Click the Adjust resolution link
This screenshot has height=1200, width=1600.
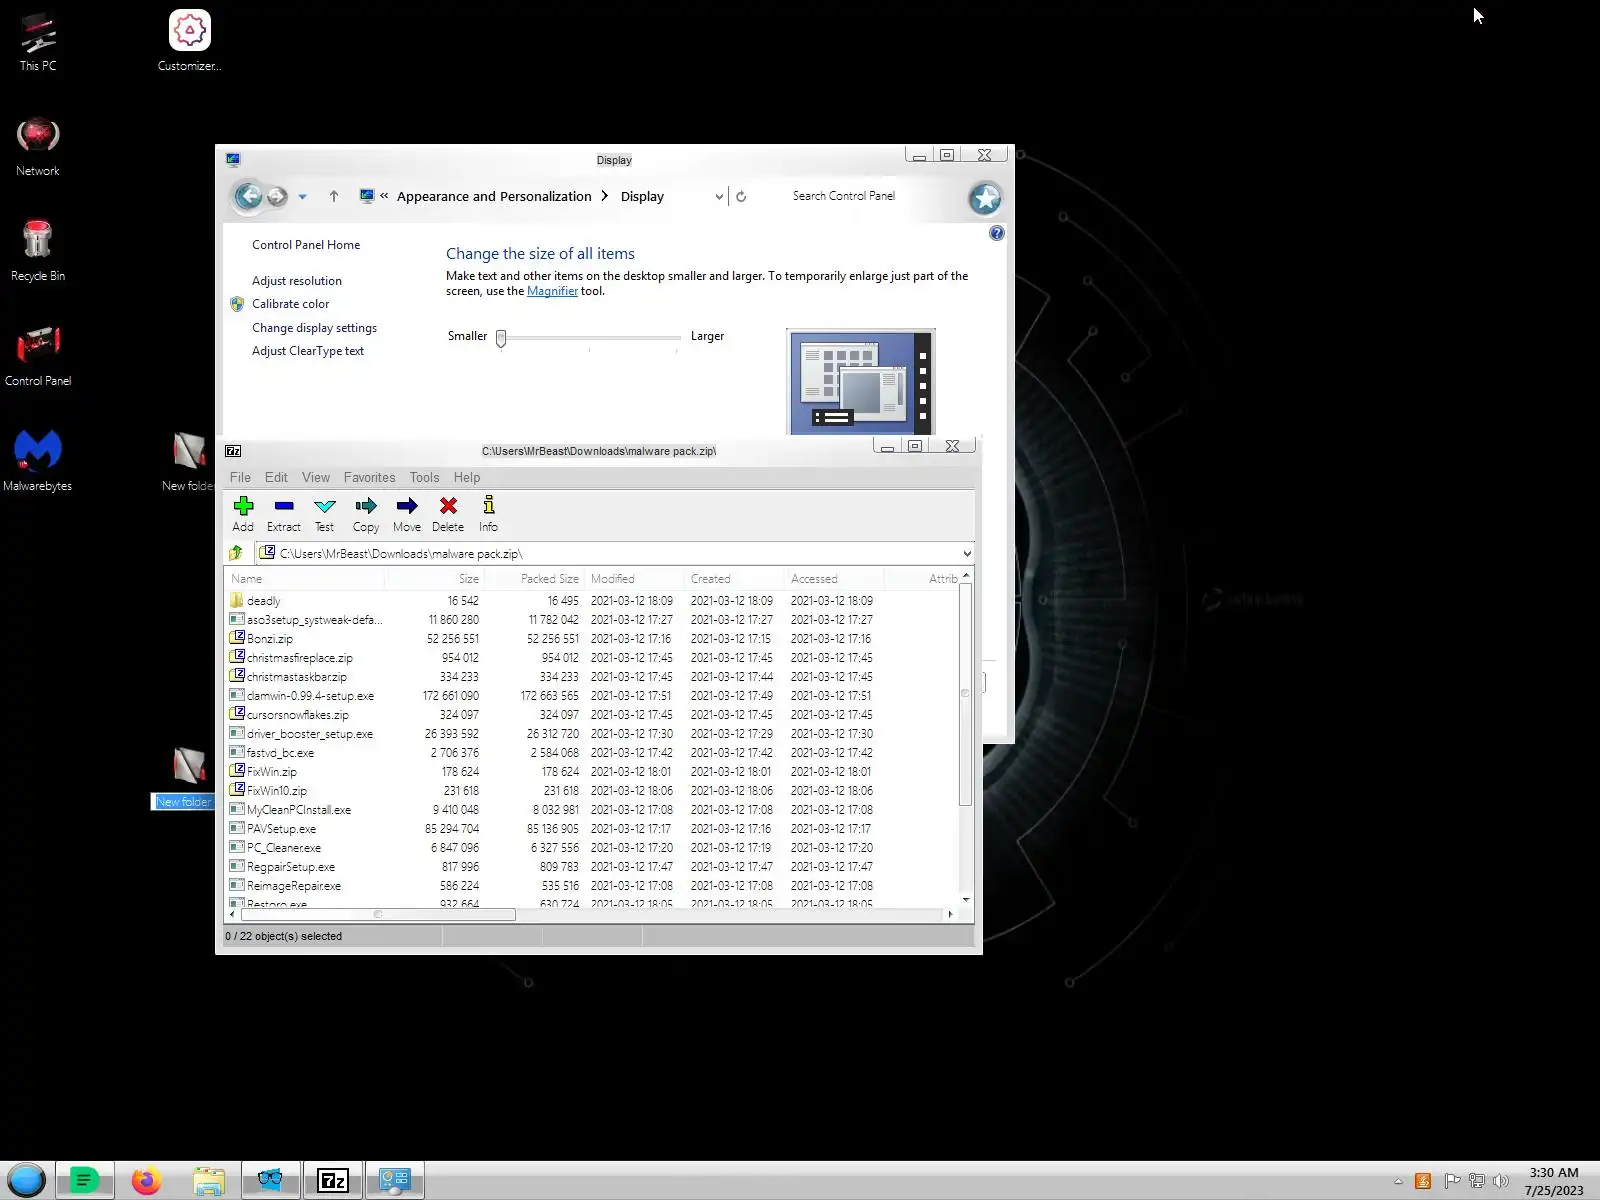pyautogui.click(x=297, y=281)
